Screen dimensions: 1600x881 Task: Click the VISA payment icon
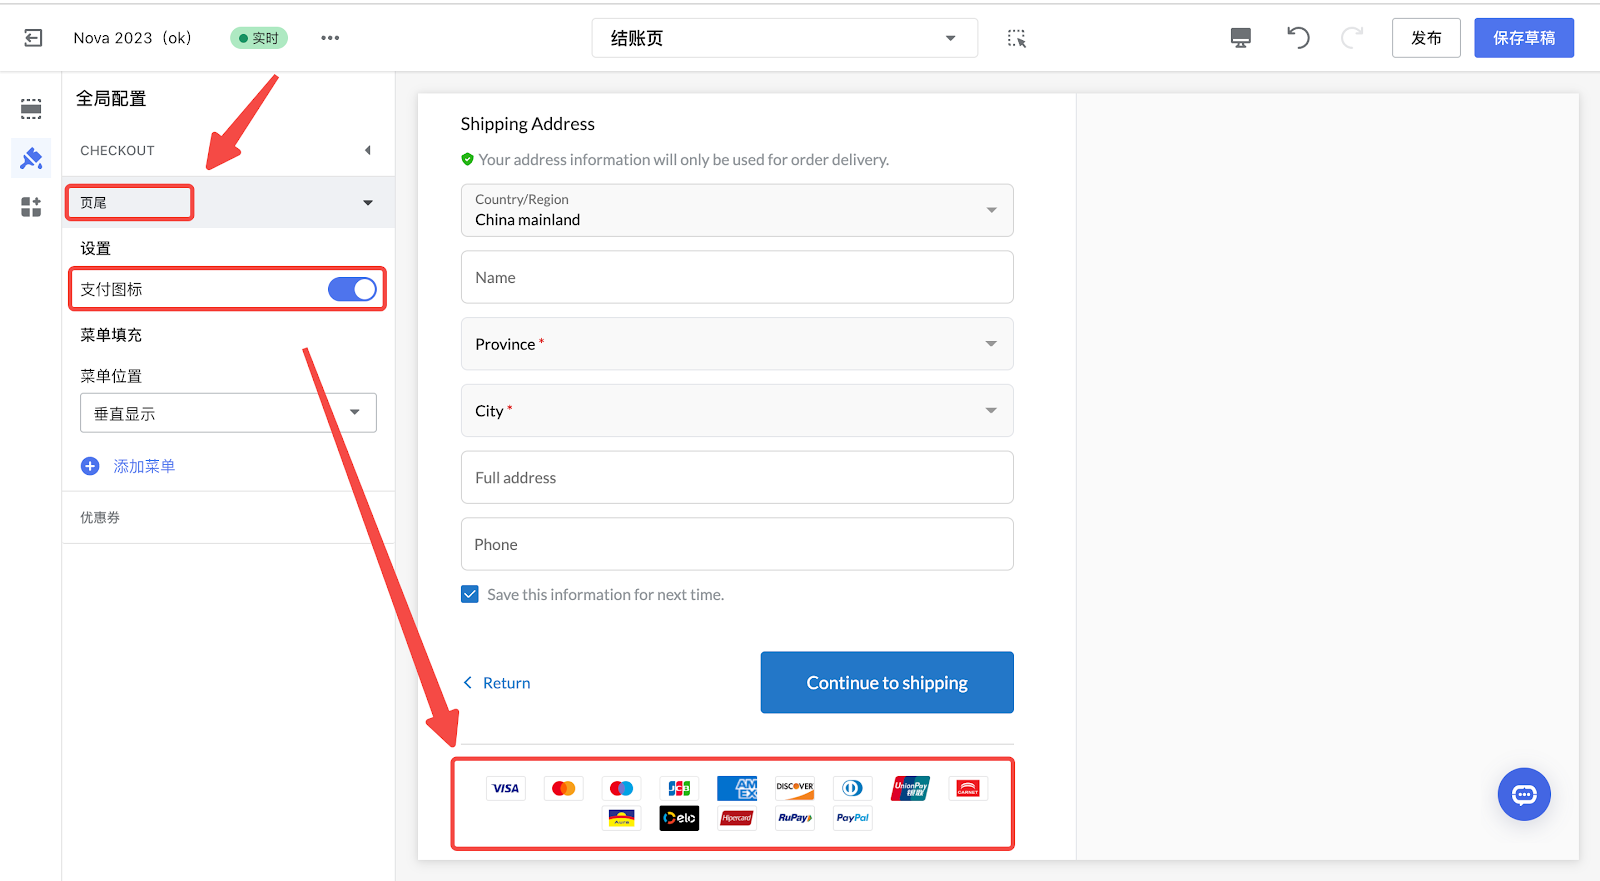[x=506, y=788]
